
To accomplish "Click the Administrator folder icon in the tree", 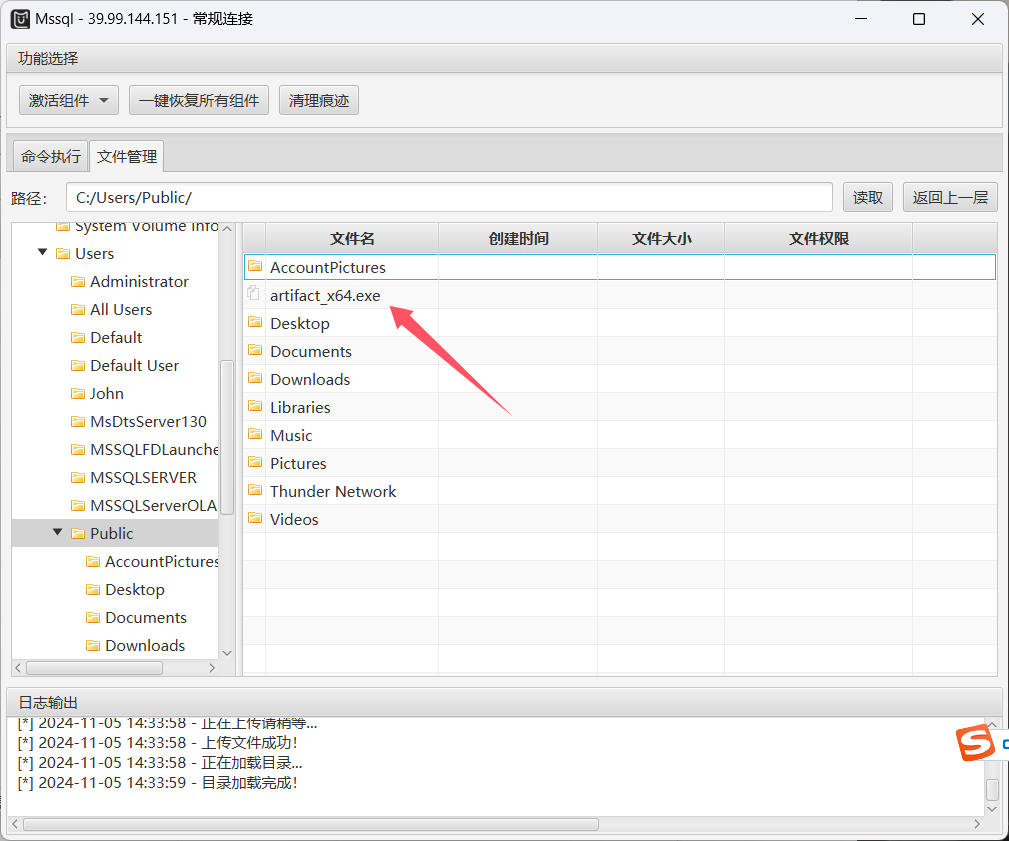I will click(x=78, y=282).
